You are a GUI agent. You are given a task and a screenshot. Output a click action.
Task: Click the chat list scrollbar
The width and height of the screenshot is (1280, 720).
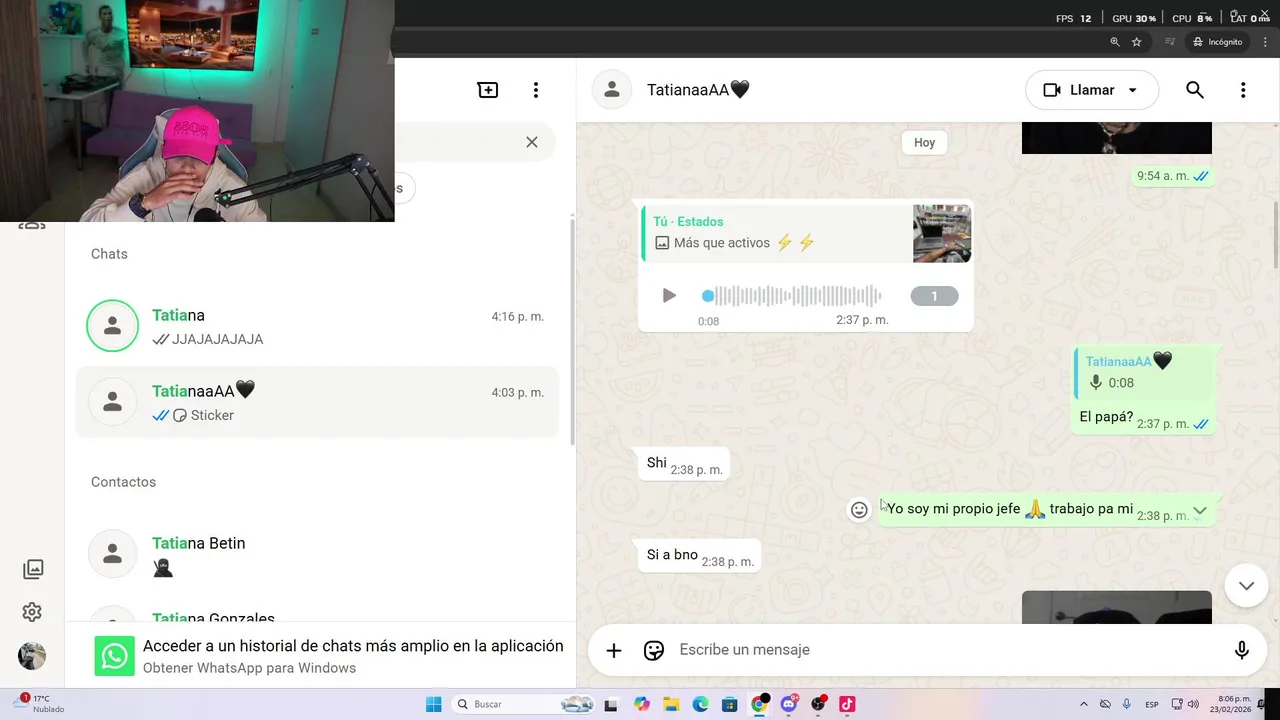point(572,330)
